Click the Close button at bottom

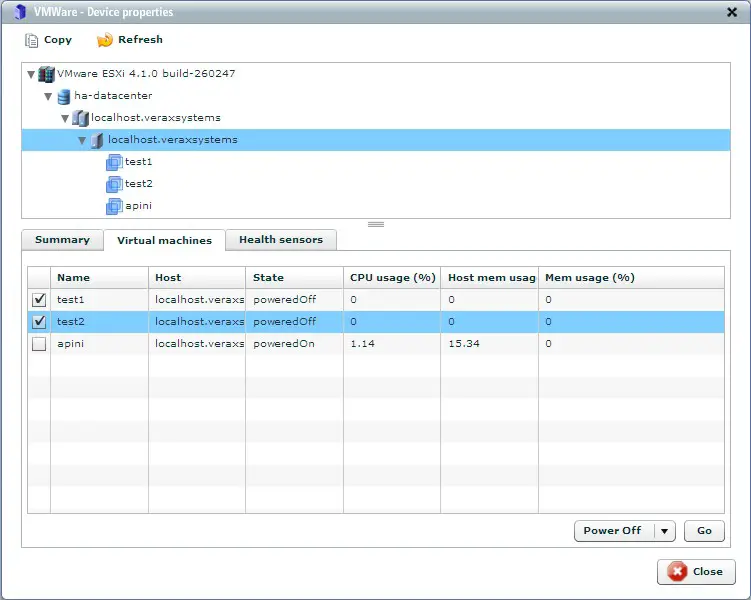[696, 572]
